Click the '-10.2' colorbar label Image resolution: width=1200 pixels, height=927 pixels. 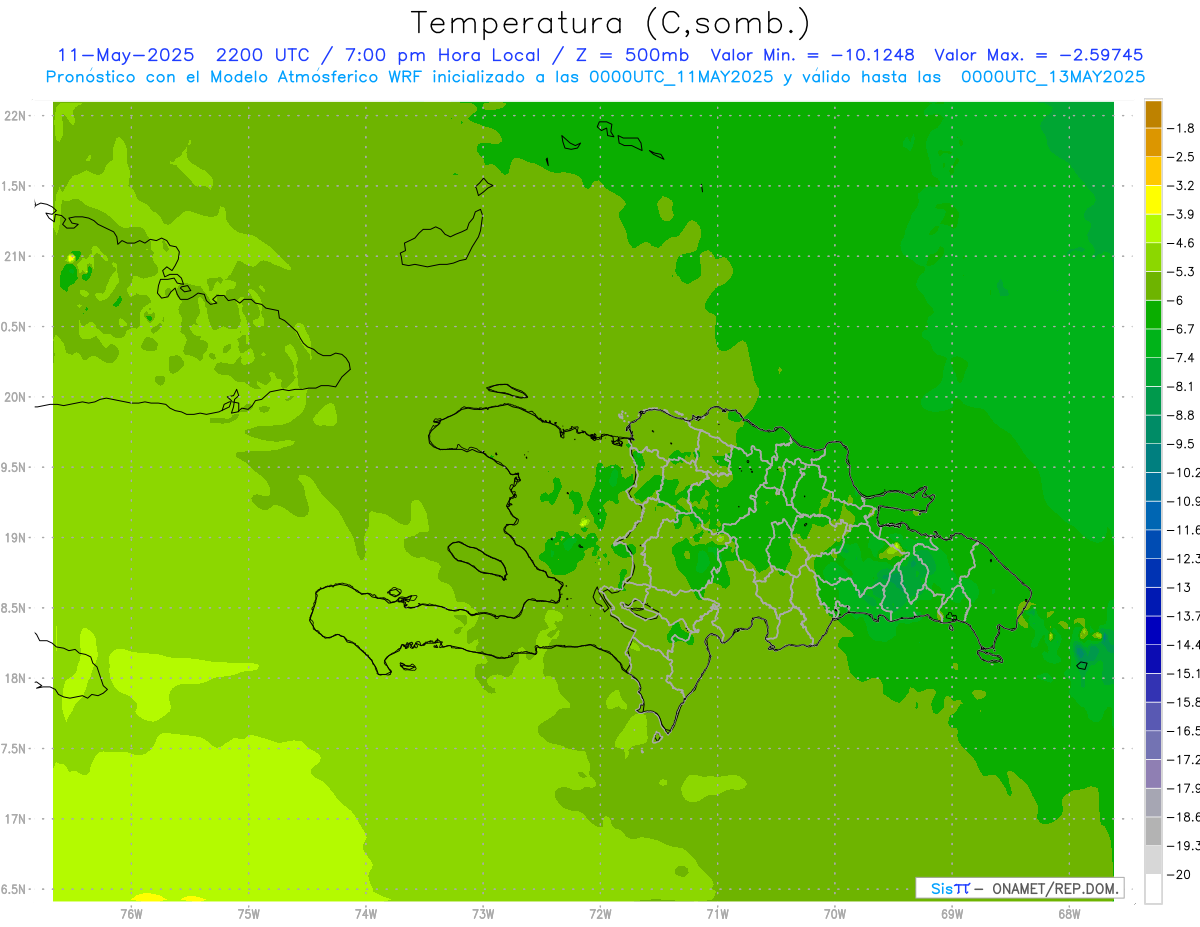coord(1184,473)
